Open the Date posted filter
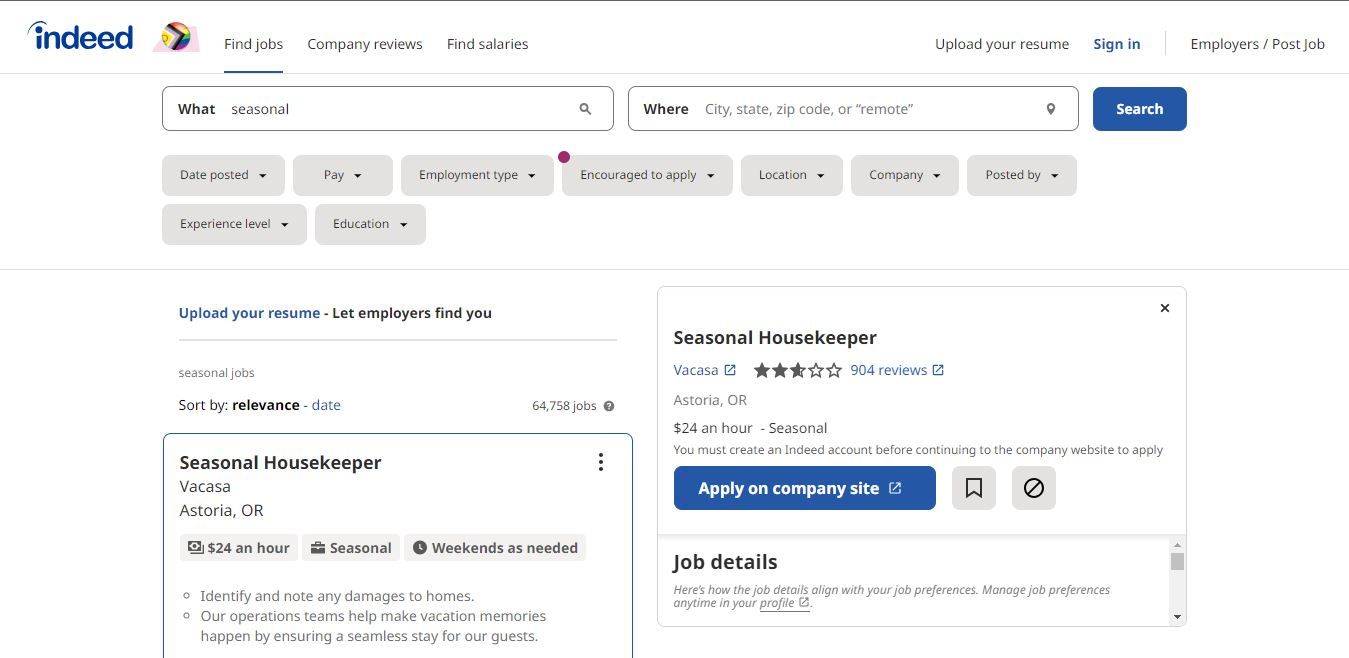Viewport: 1349px width, 658px height. (222, 174)
